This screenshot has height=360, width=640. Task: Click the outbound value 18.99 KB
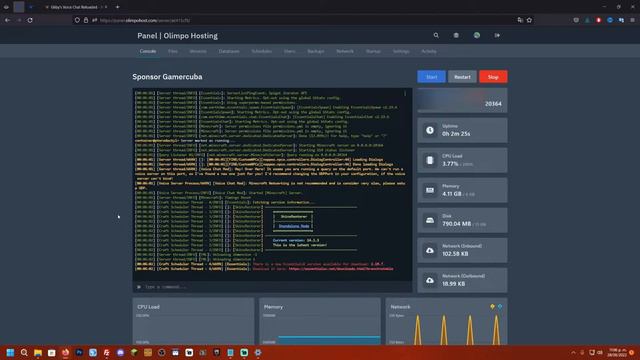(x=453, y=284)
